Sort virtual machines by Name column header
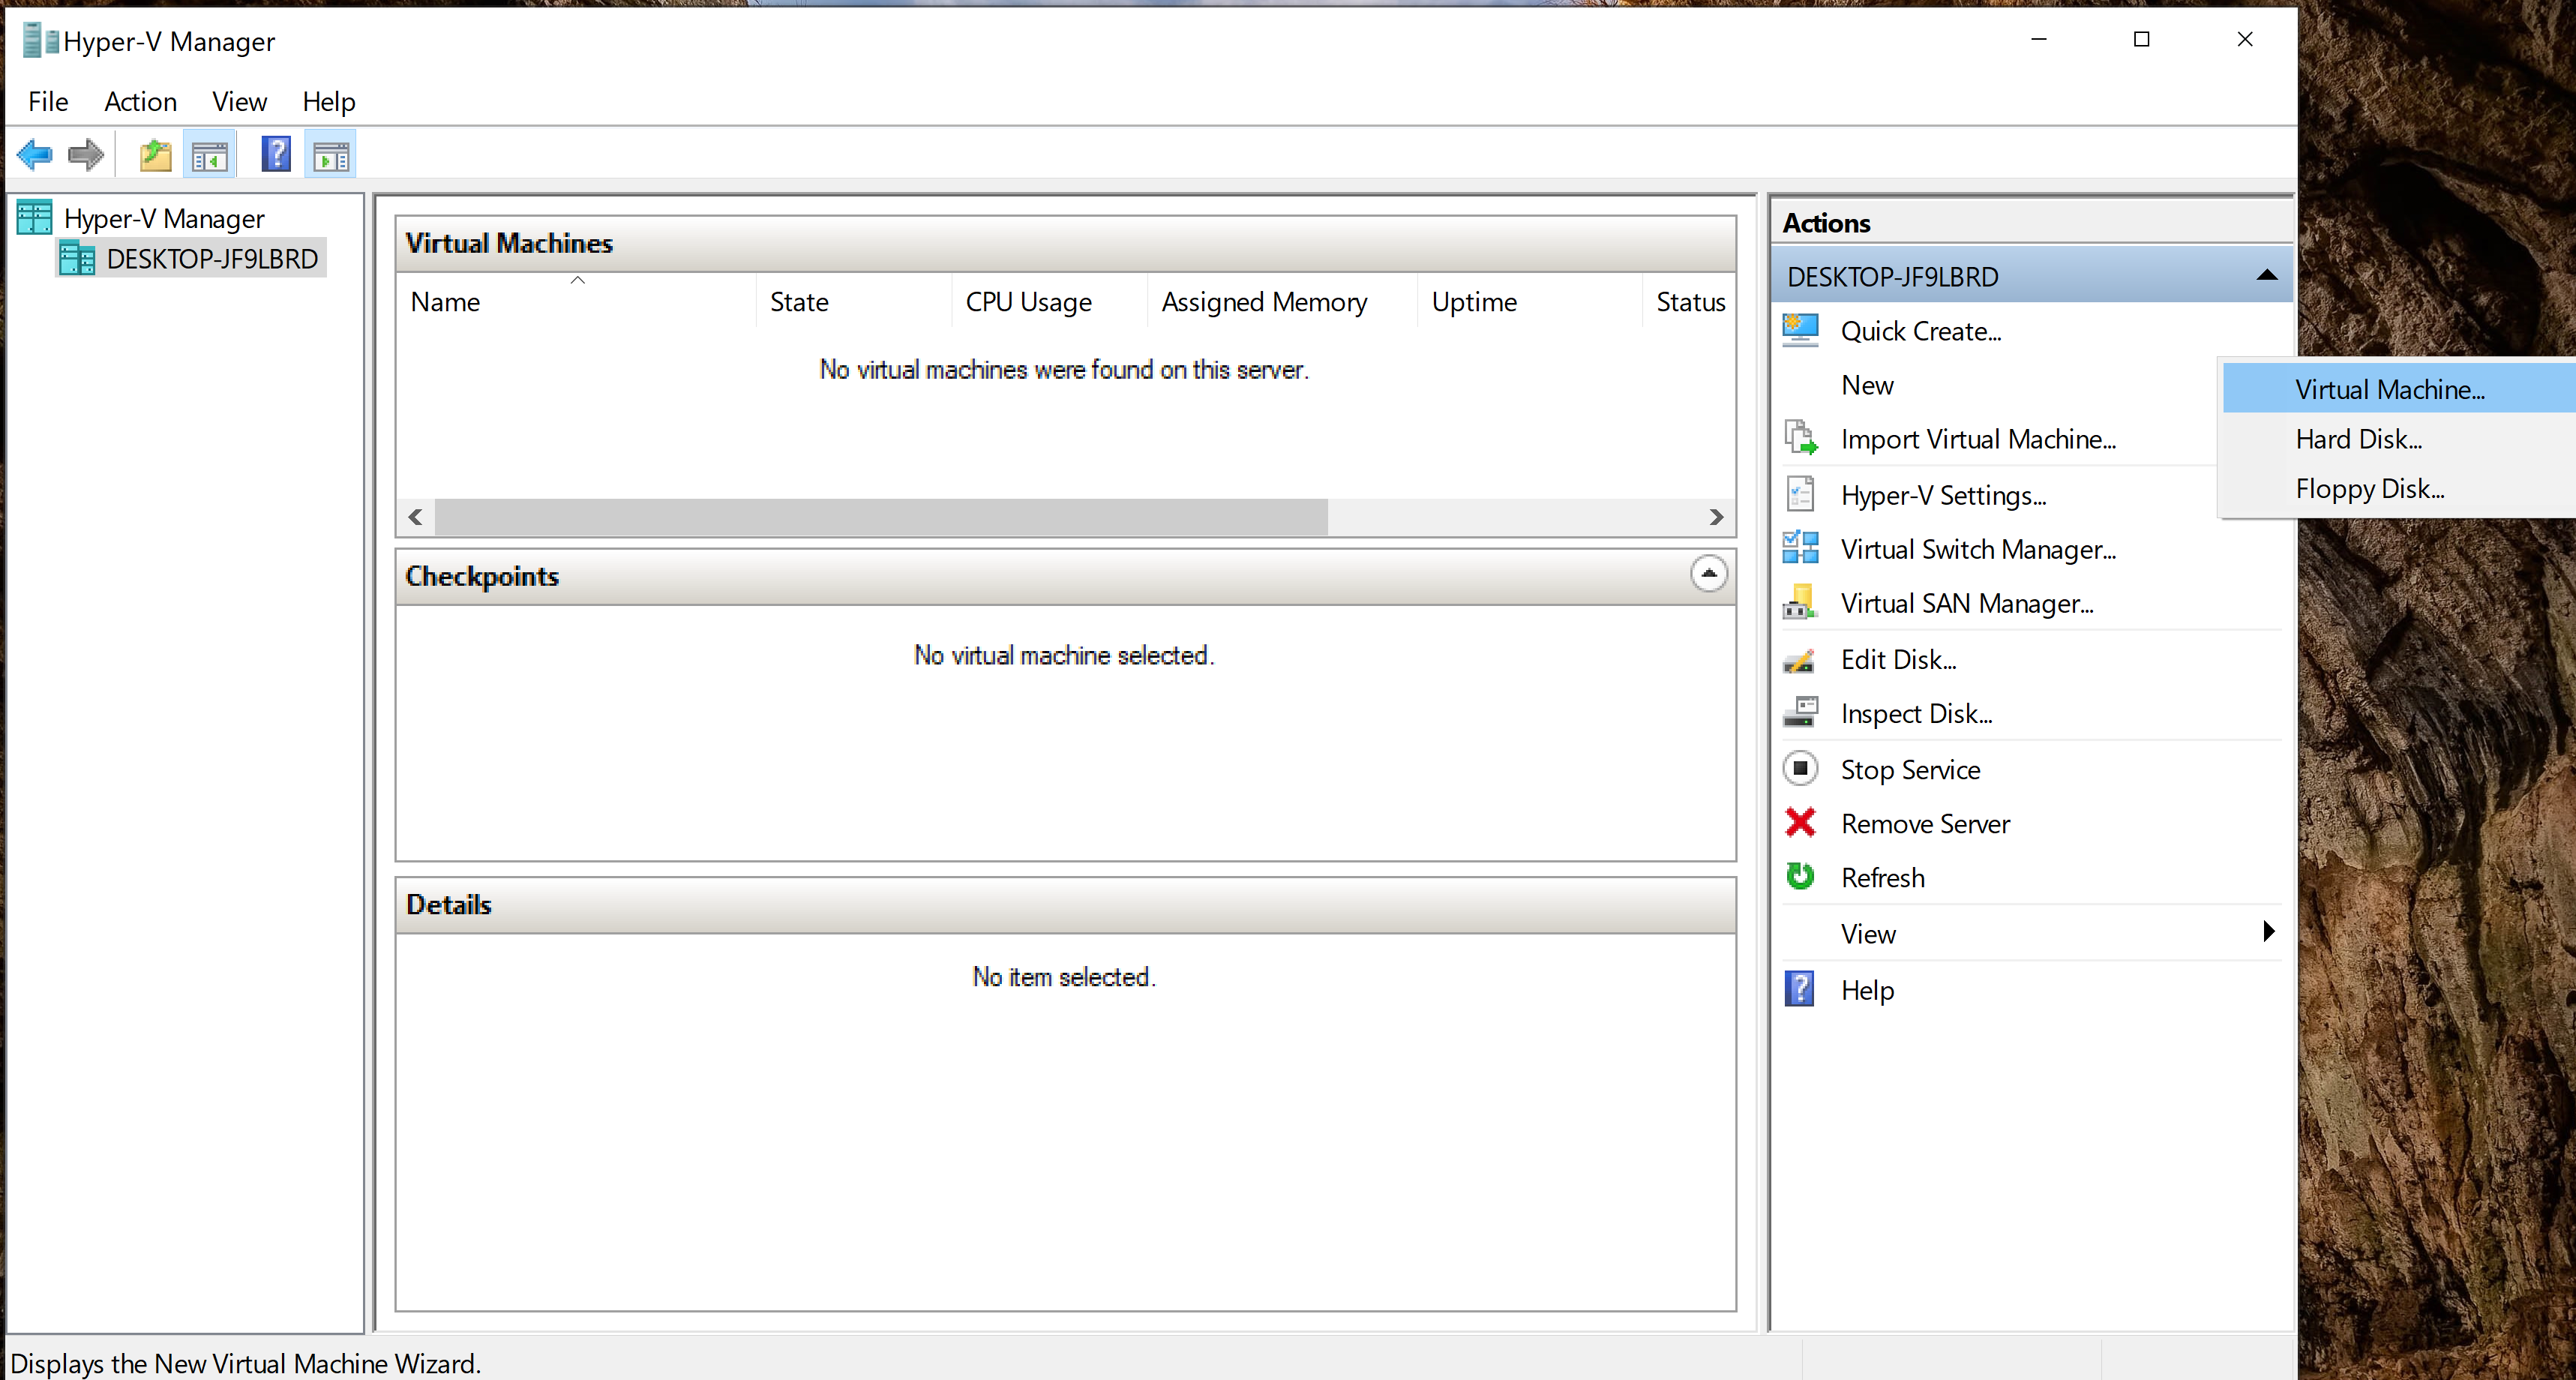Viewport: 2576px width, 1380px height. click(x=445, y=302)
